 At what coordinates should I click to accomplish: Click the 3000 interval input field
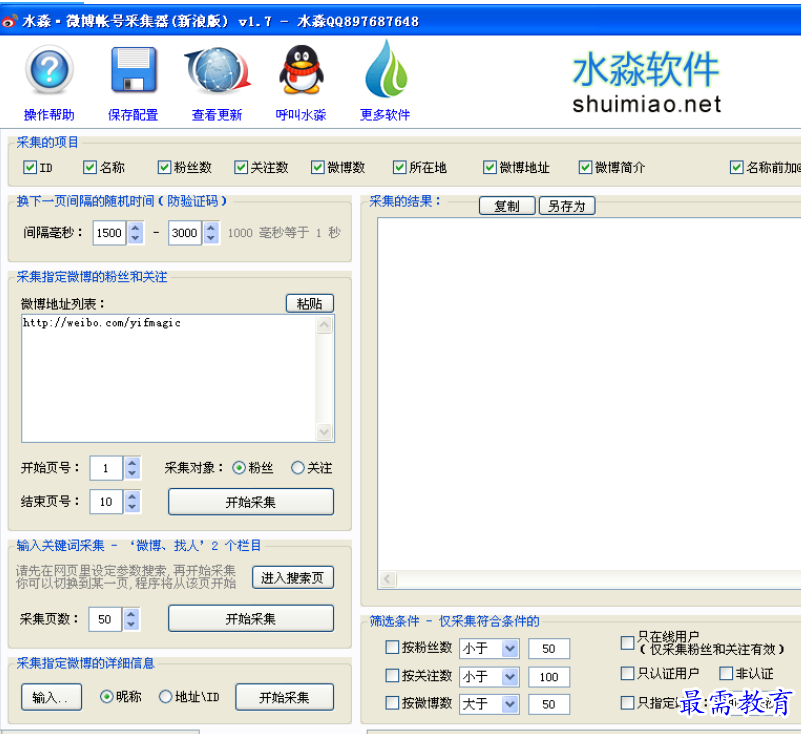click(x=185, y=232)
